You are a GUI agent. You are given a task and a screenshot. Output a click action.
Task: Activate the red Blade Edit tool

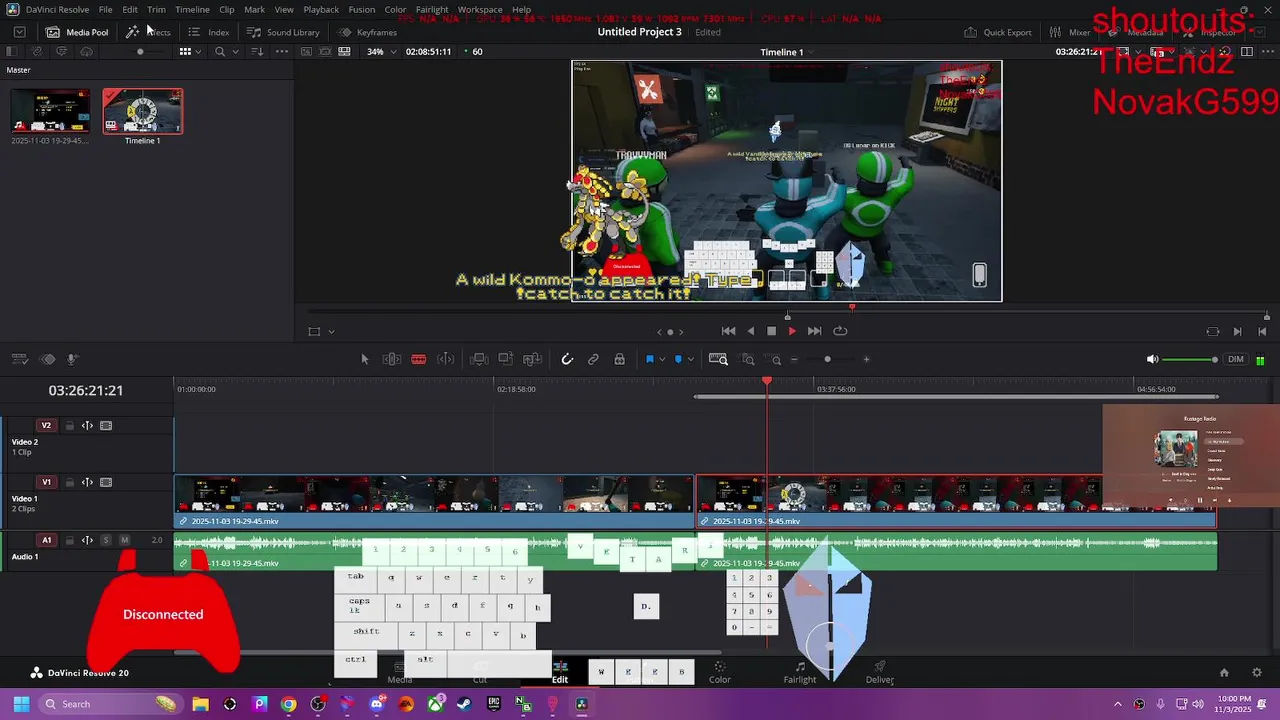(x=419, y=359)
